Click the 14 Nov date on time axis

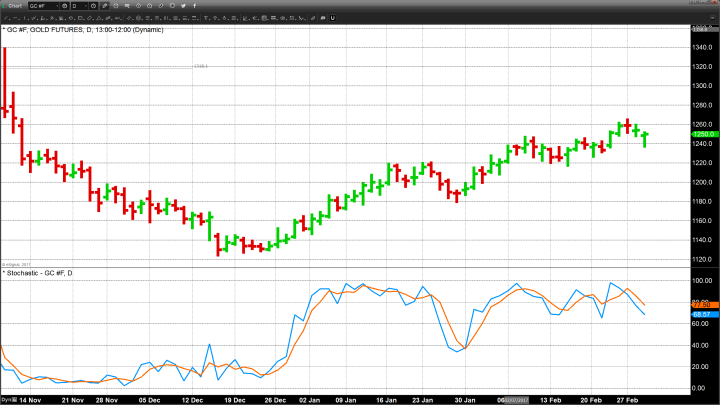(x=30, y=398)
